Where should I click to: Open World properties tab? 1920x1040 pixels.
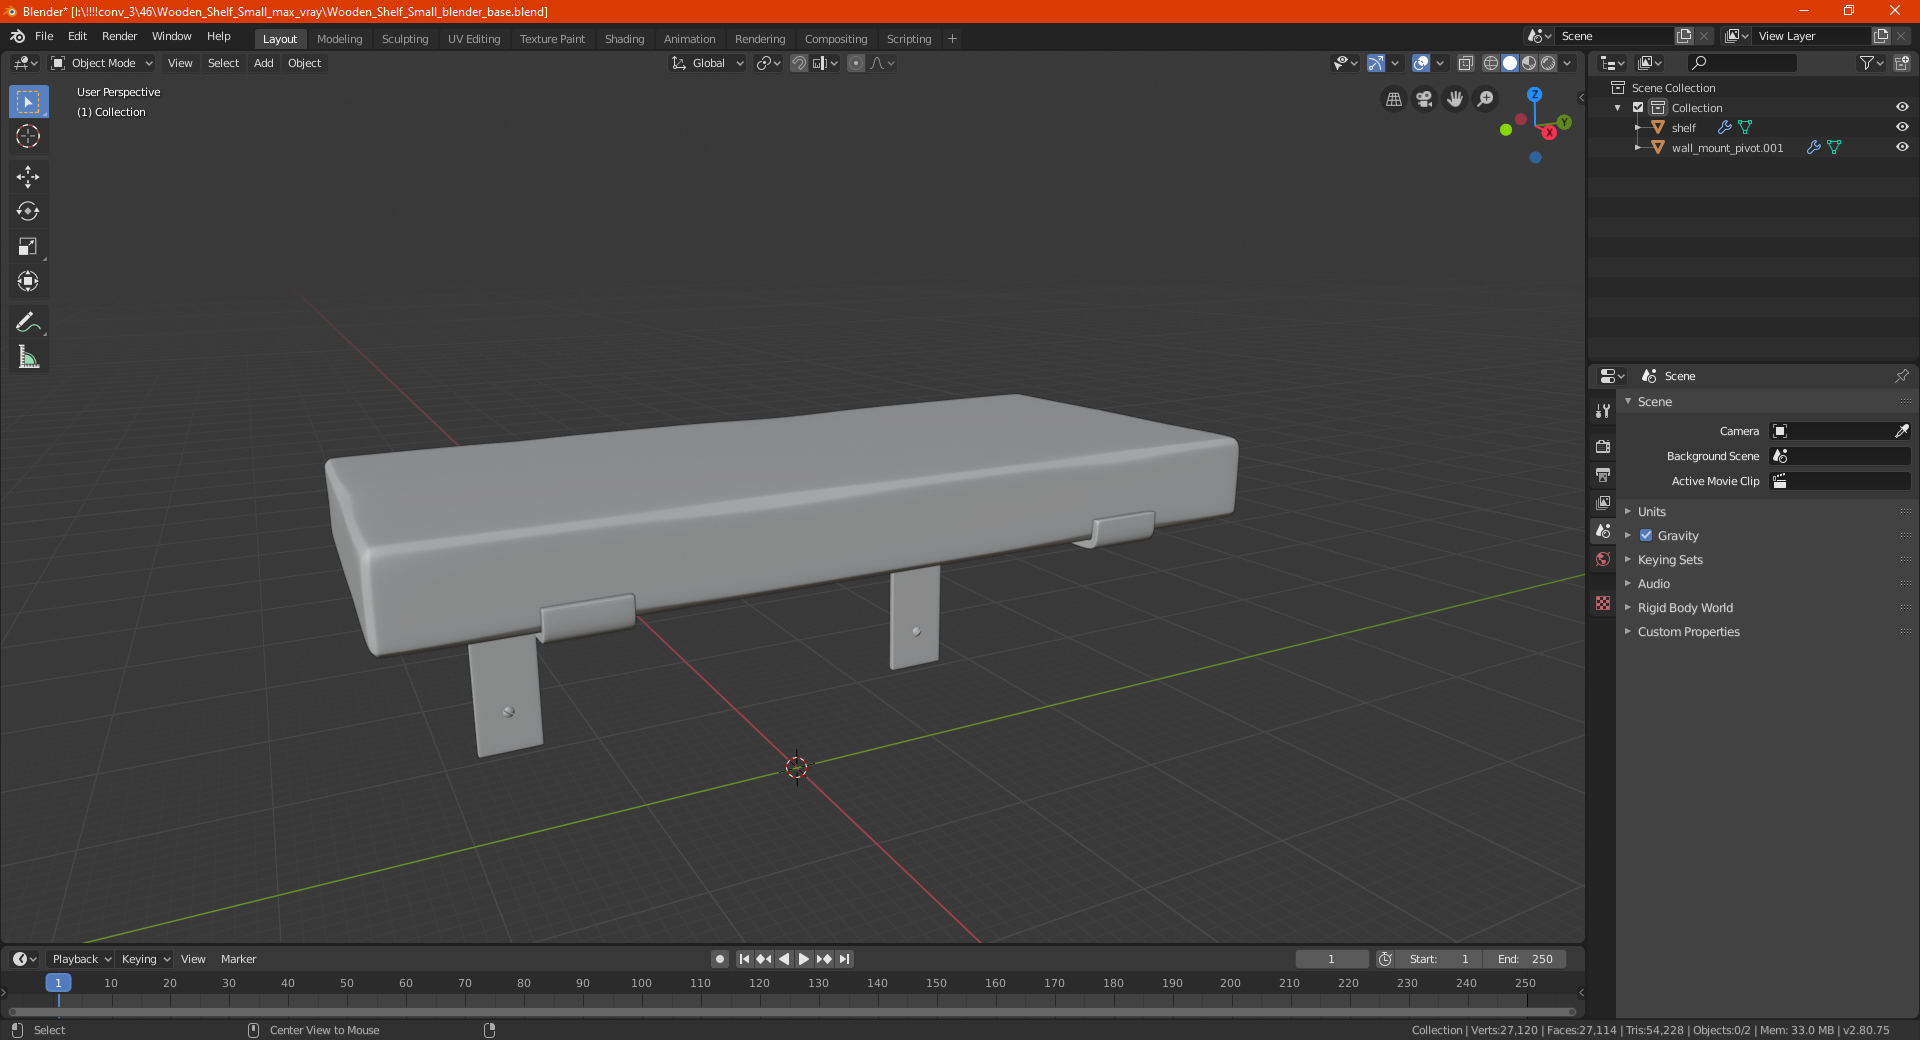tap(1603, 559)
